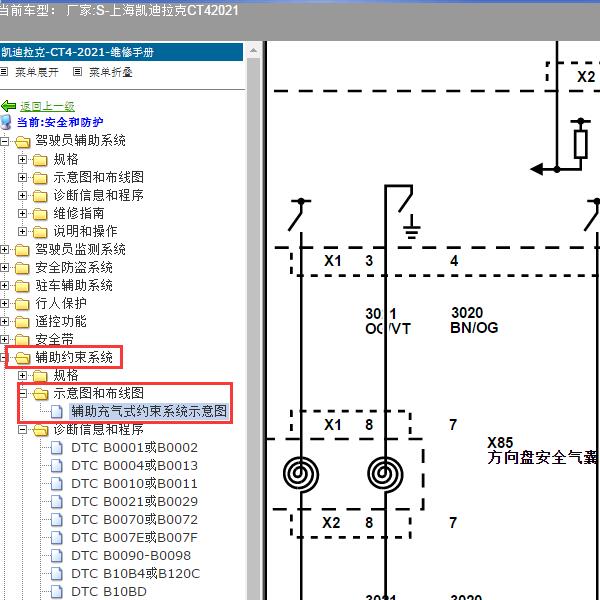Click the icon beside 菜单展开
Viewport: 600px width, 600px height.
(4, 72)
